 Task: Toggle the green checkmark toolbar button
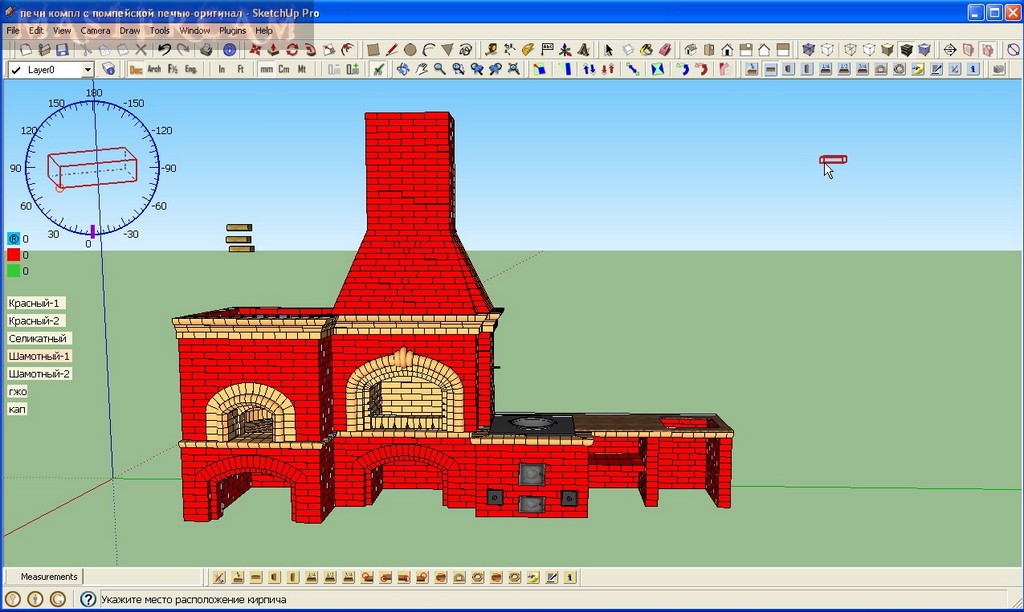tap(378, 69)
